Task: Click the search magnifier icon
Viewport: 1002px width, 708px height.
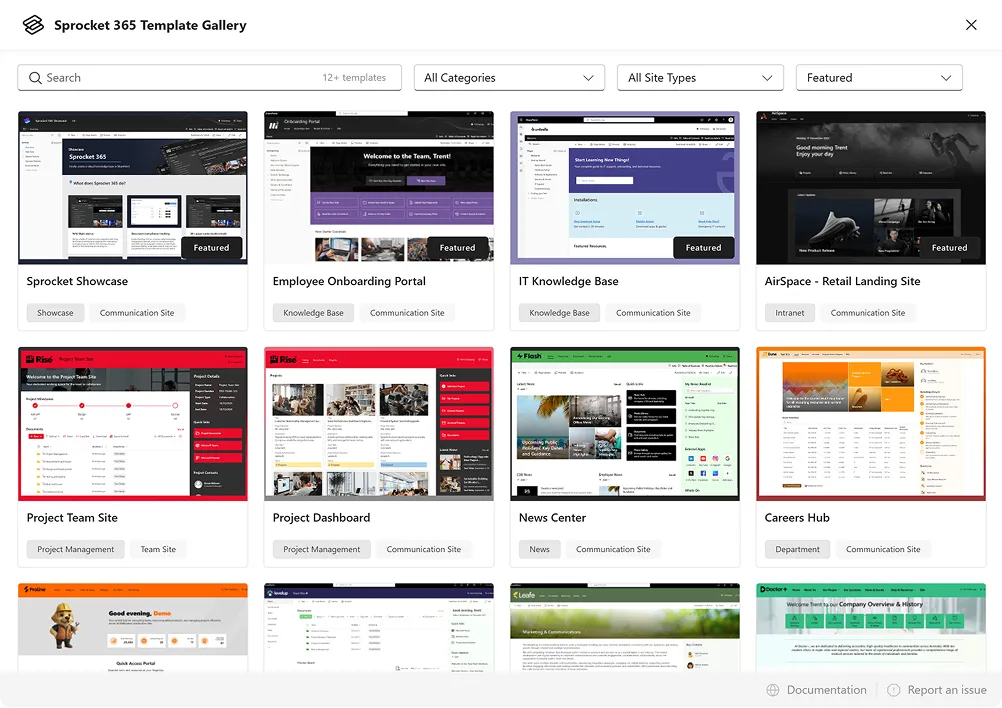Action: coord(35,78)
